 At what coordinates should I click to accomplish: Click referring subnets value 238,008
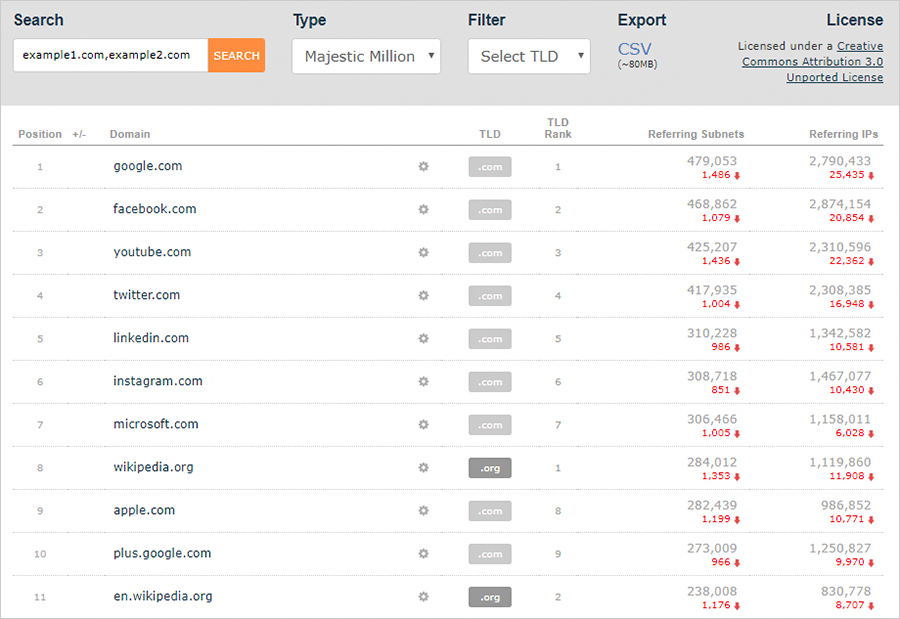(x=712, y=592)
